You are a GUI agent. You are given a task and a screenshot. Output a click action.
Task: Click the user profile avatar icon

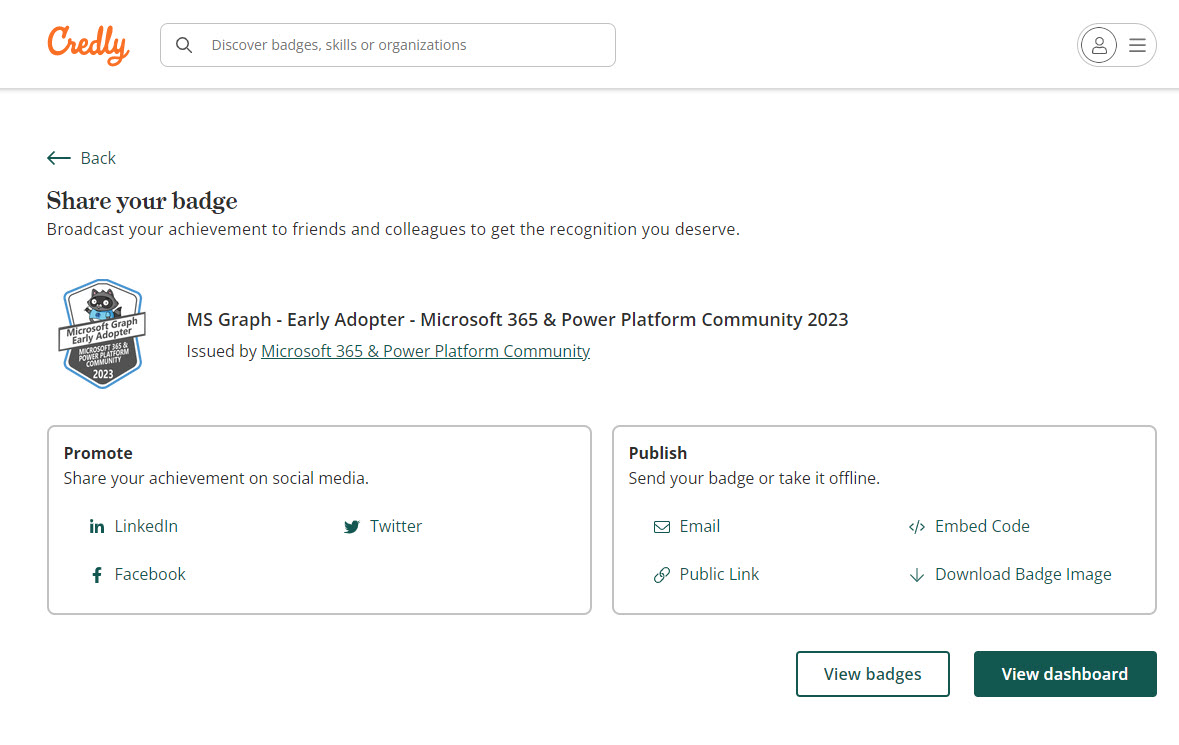(1099, 45)
